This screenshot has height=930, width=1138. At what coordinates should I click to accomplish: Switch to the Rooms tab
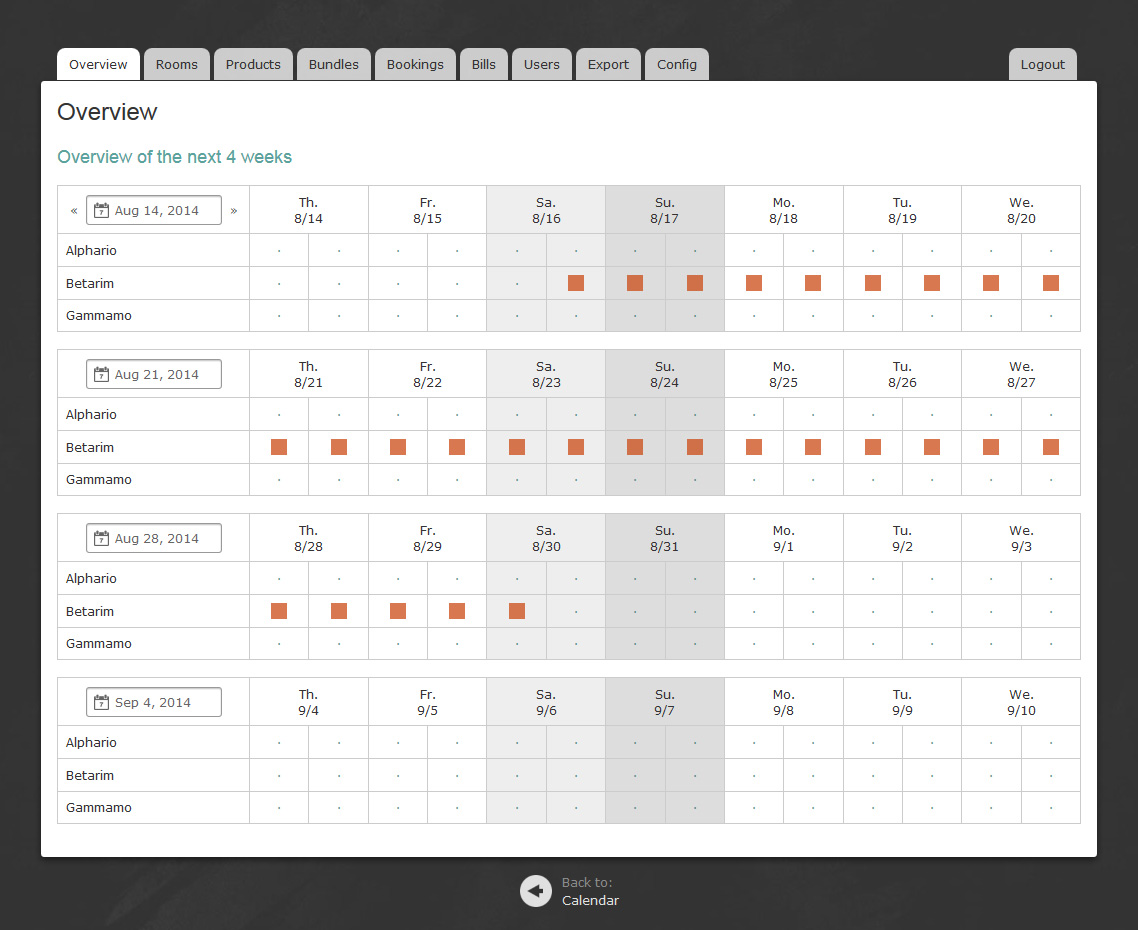pyautogui.click(x=177, y=65)
